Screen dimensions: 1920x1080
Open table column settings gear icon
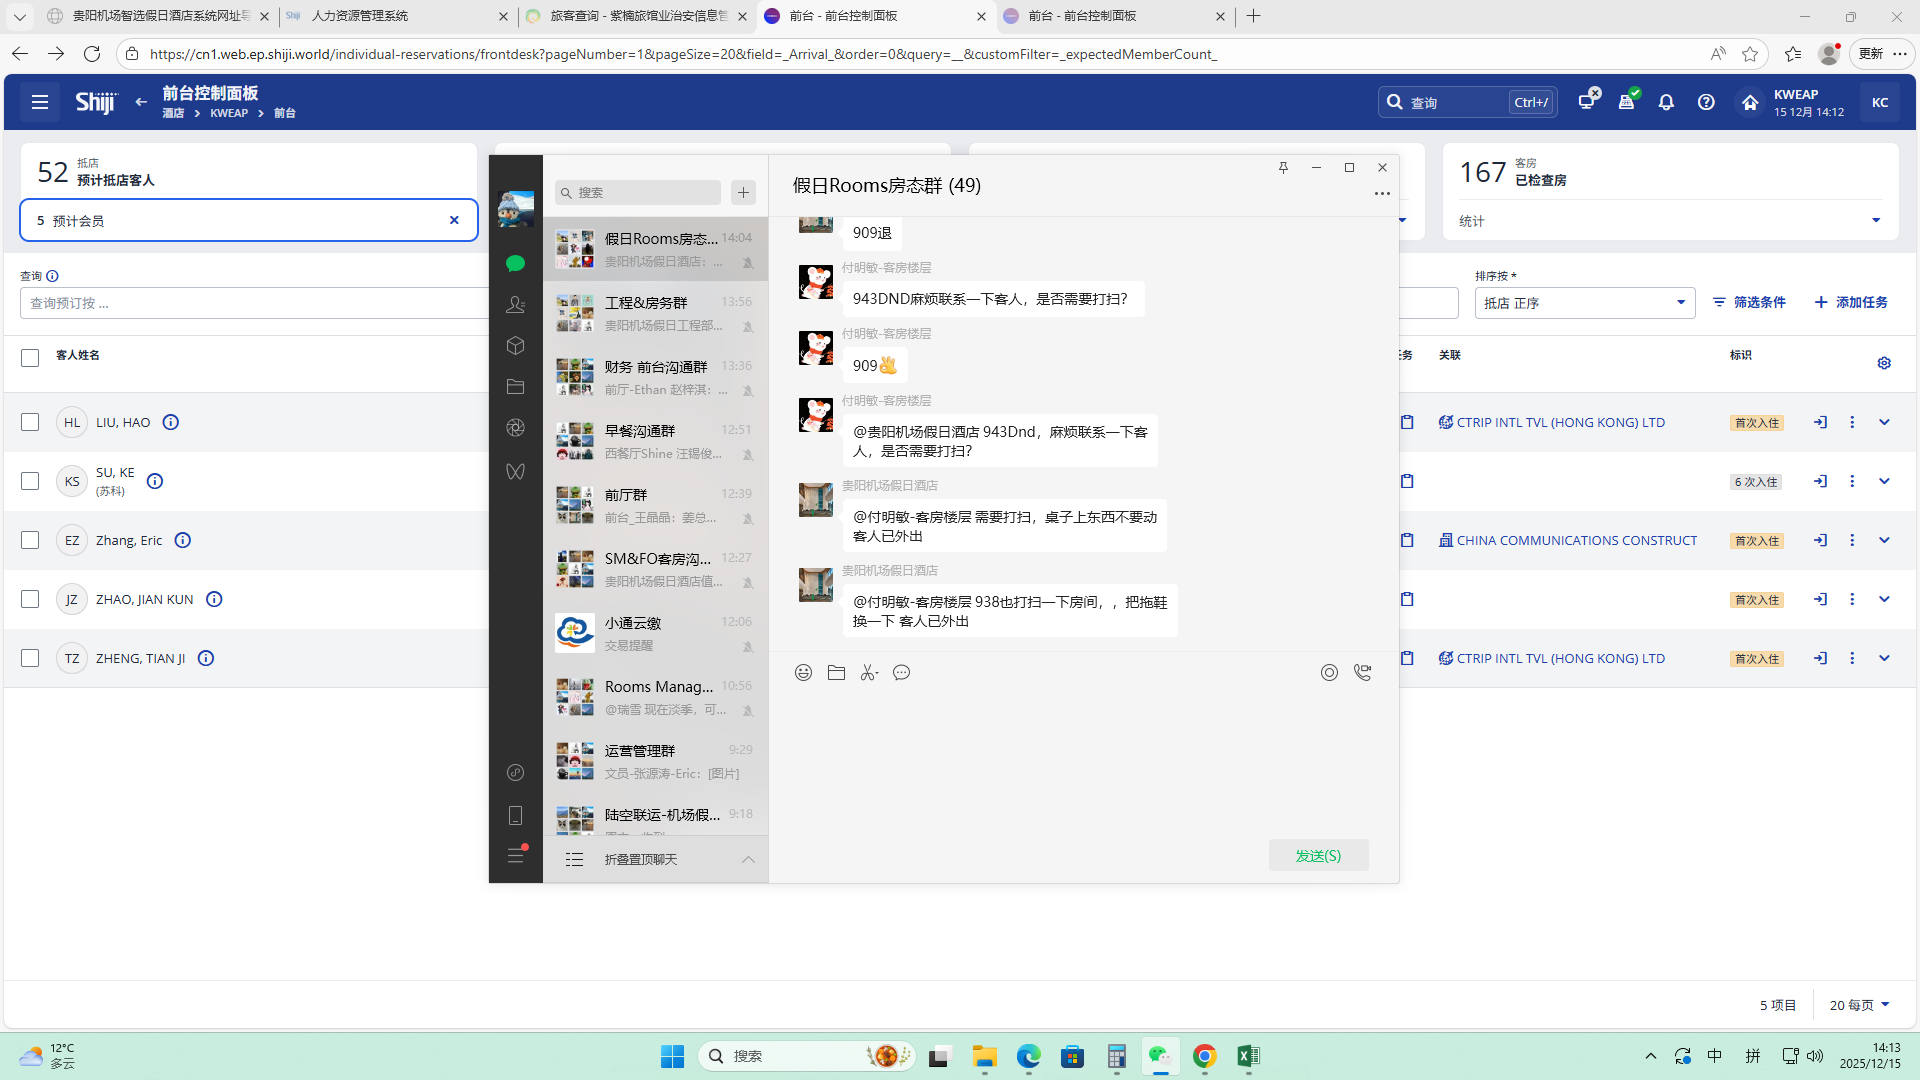1884,363
